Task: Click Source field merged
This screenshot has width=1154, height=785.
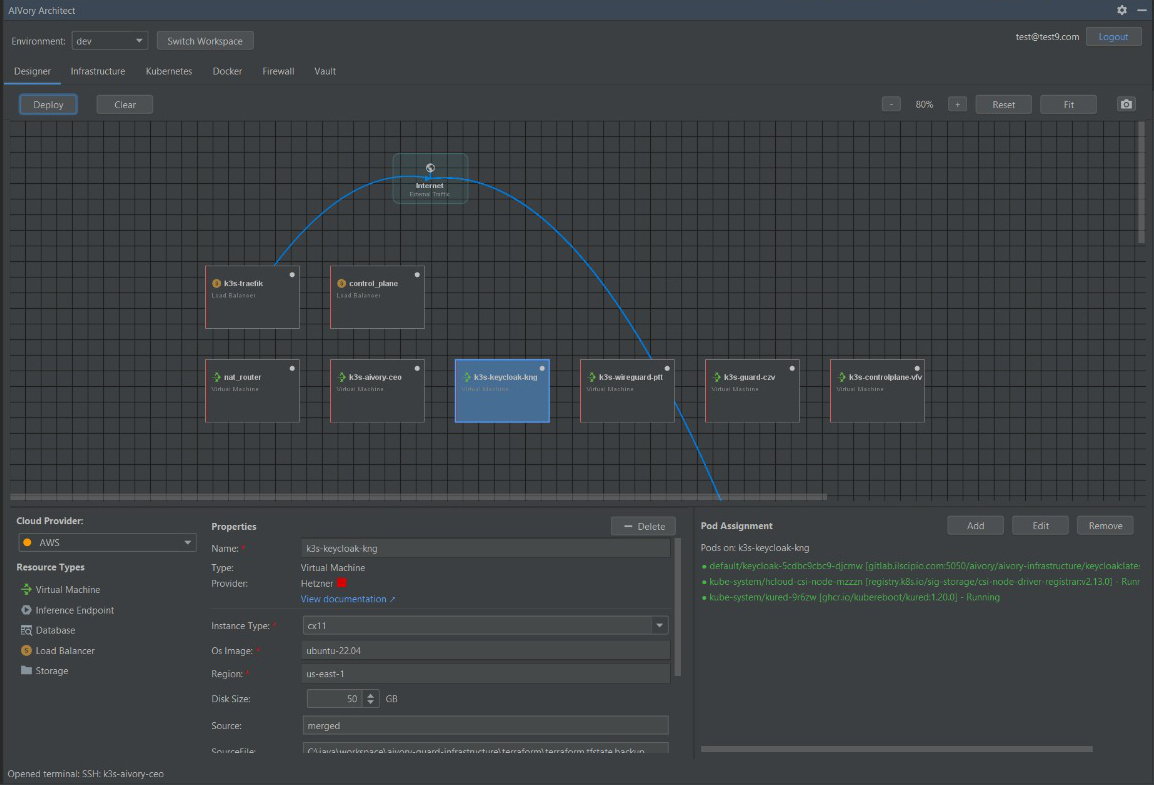Action: tap(486, 725)
